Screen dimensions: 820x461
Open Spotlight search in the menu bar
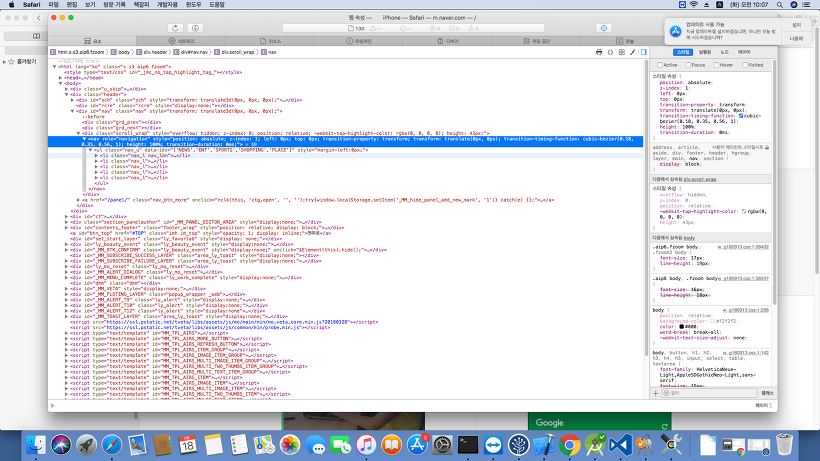780,5
